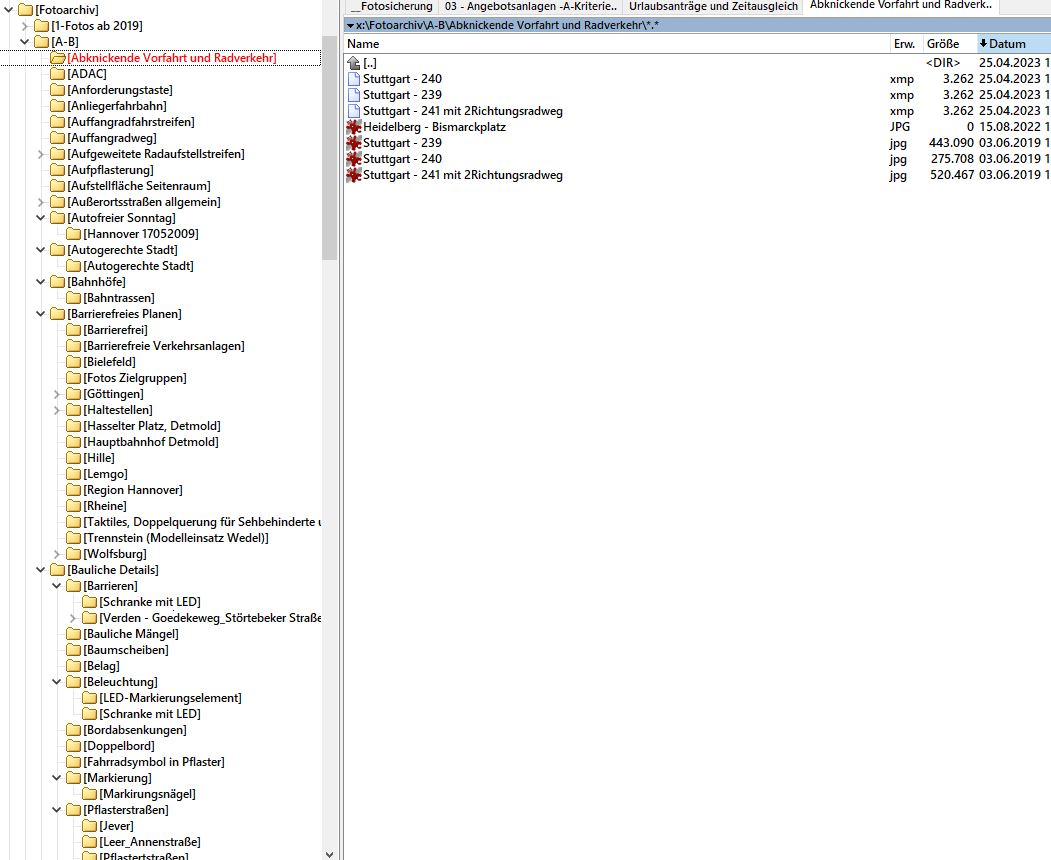Select Bauliche Mängel folder

131,634
